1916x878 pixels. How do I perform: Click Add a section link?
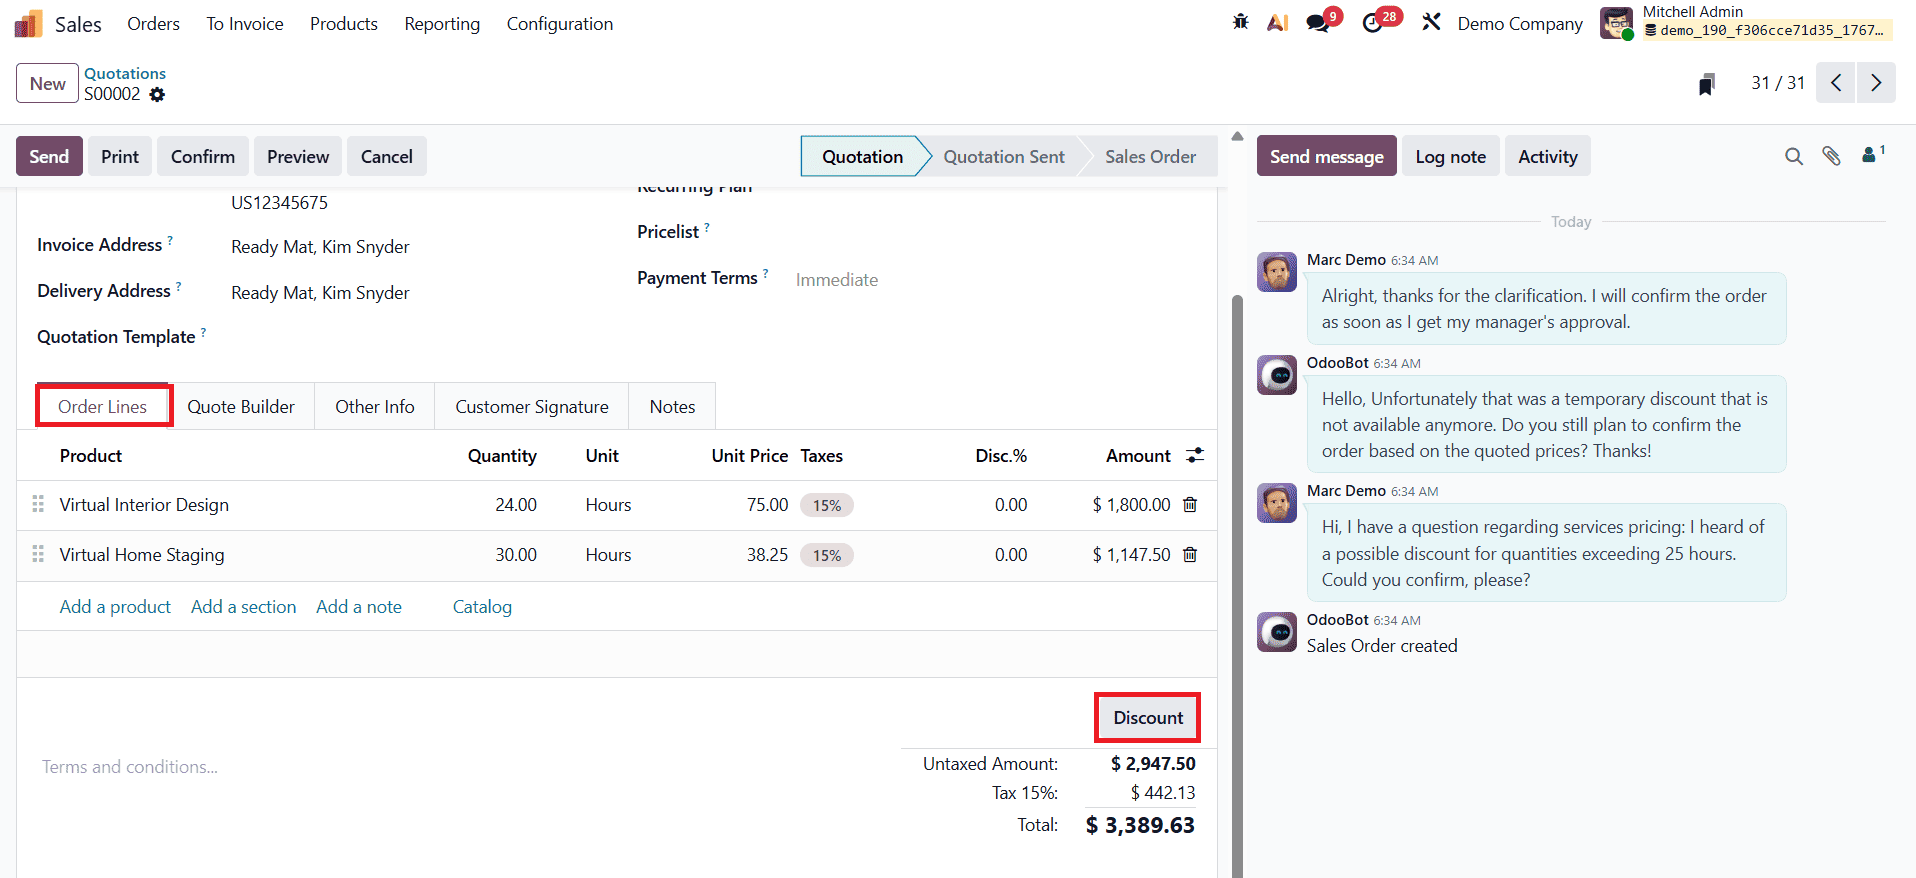(x=244, y=606)
